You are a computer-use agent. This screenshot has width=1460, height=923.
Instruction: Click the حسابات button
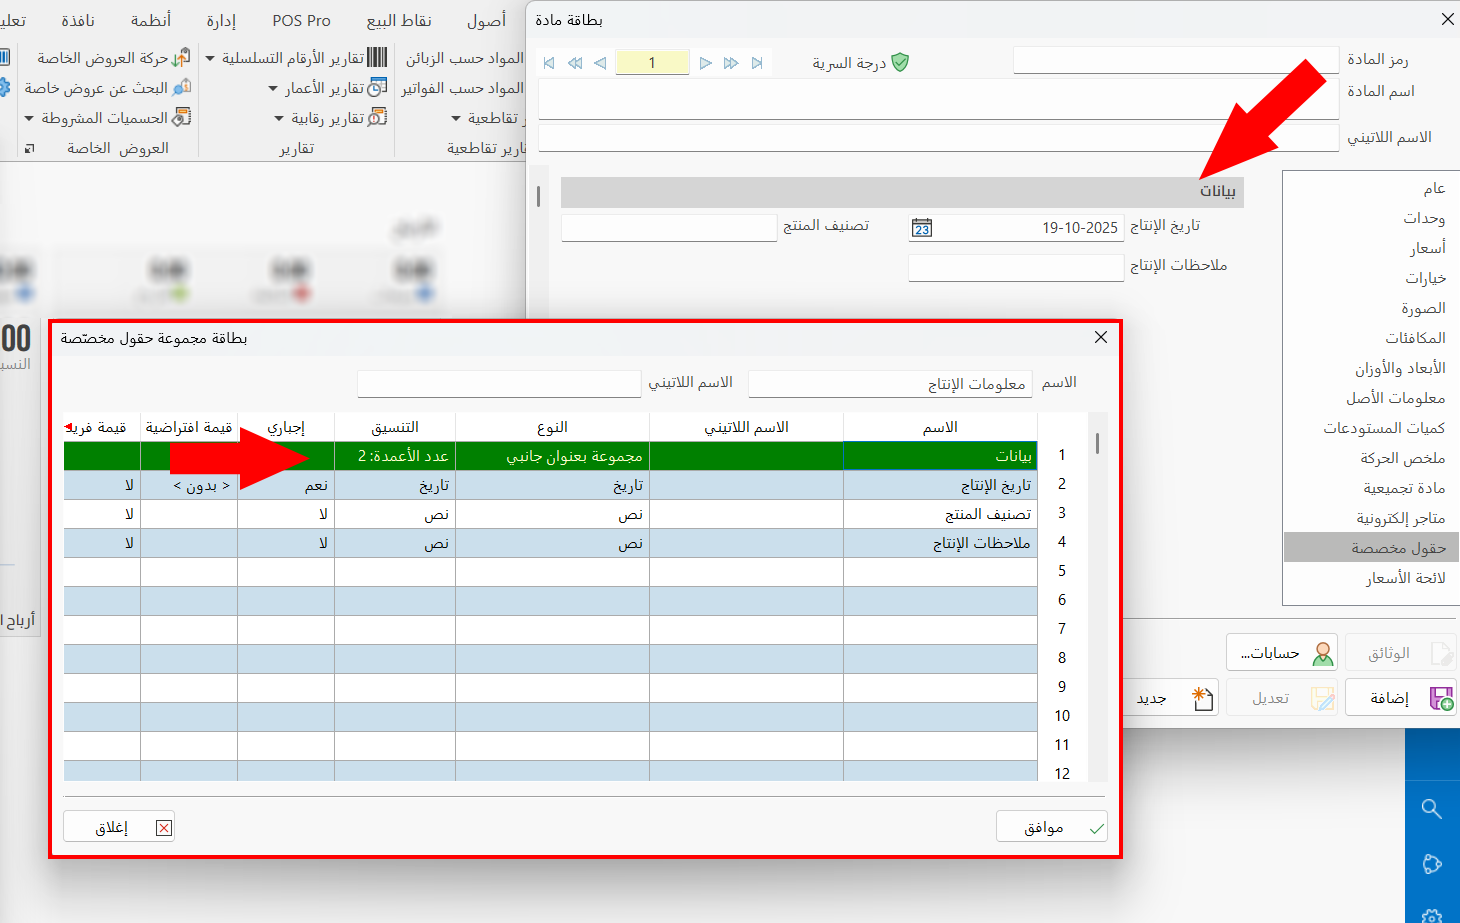(x=1283, y=651)
